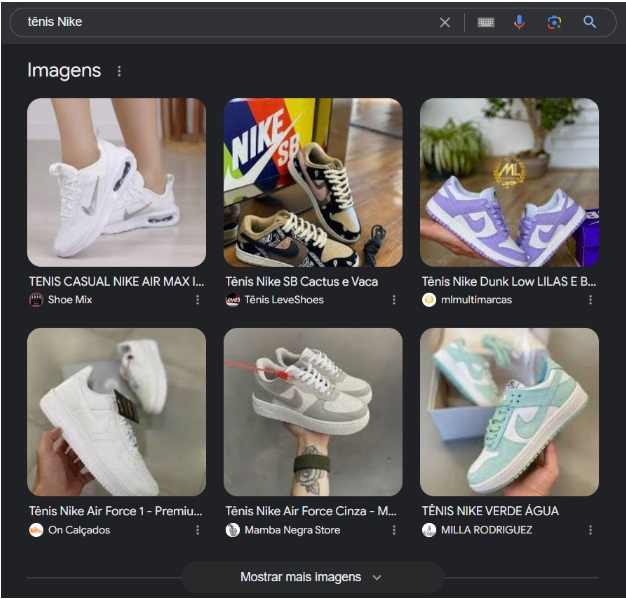Open more options for mlmultimarcas result
The width and height of the screenshot is (626, 599).
[590, 300]
